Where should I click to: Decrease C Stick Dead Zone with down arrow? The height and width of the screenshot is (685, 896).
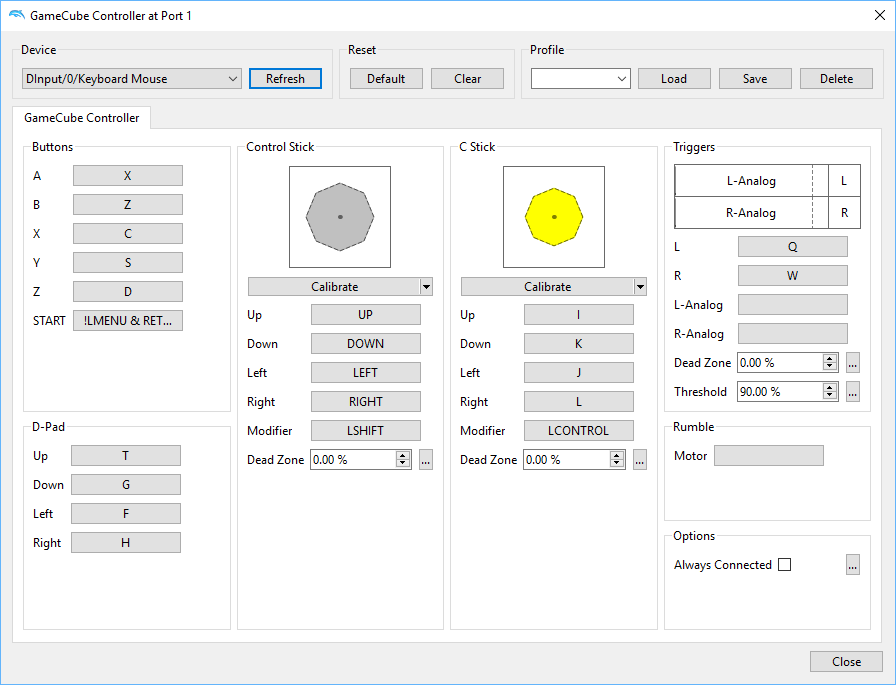pos(617,464)
